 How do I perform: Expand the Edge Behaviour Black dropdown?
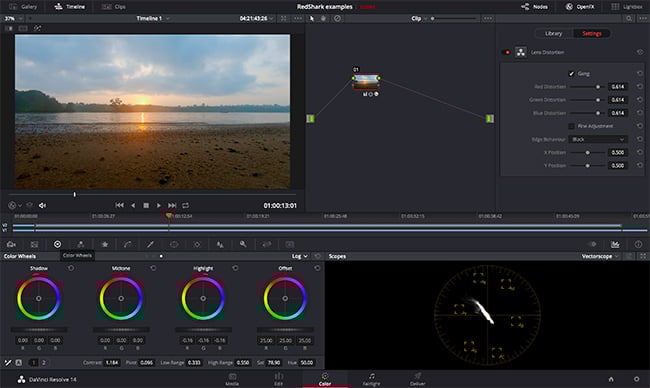[x=598, y=139]
